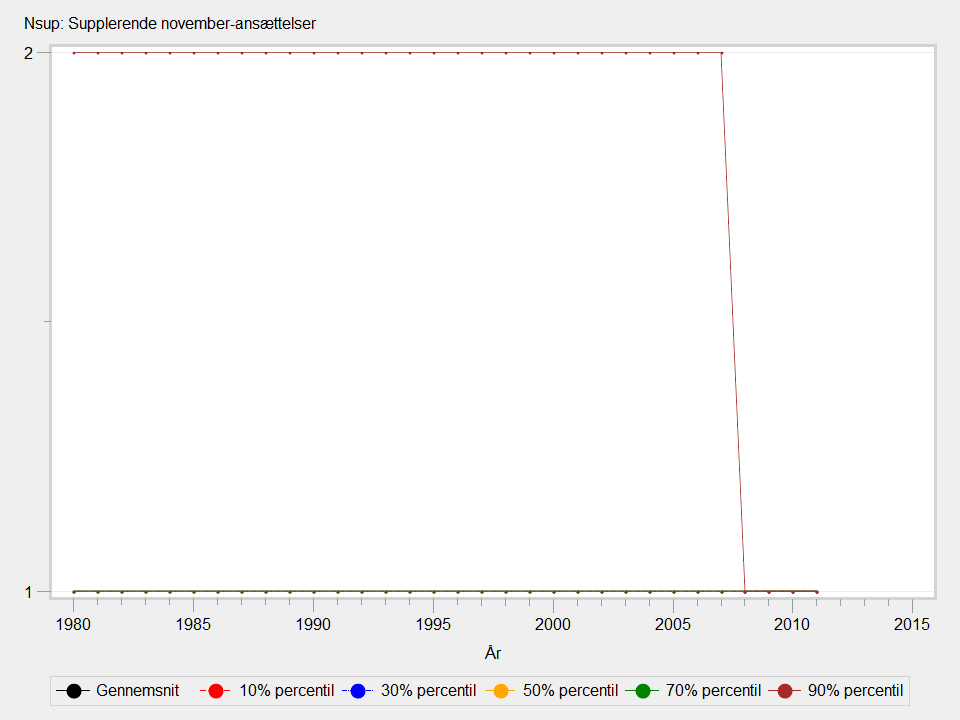The width and height of the screenshot is (960, 720).
Task: Click the y-axis label 2
Action: [29, 53]
